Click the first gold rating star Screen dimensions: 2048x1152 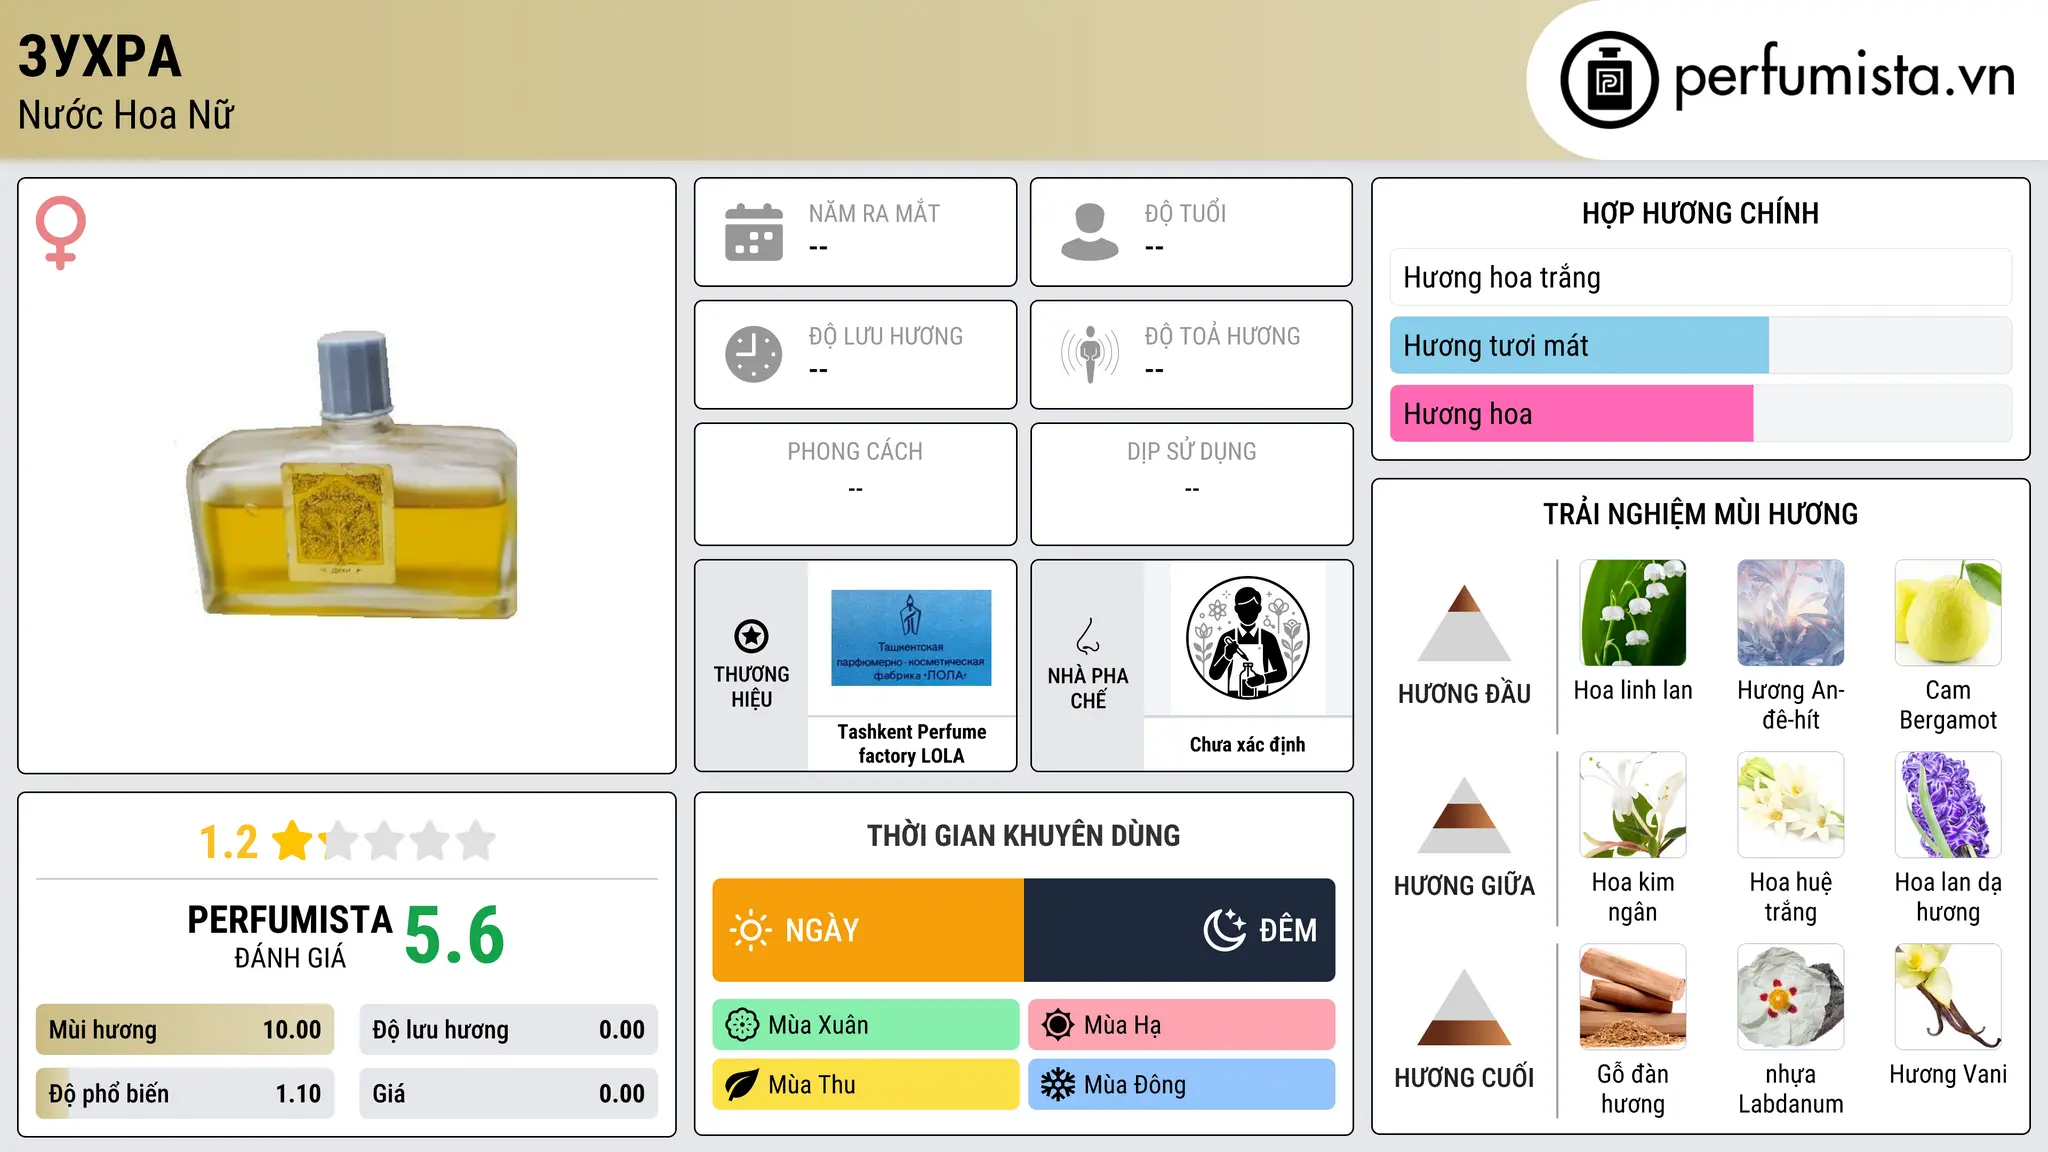[293, 840]
